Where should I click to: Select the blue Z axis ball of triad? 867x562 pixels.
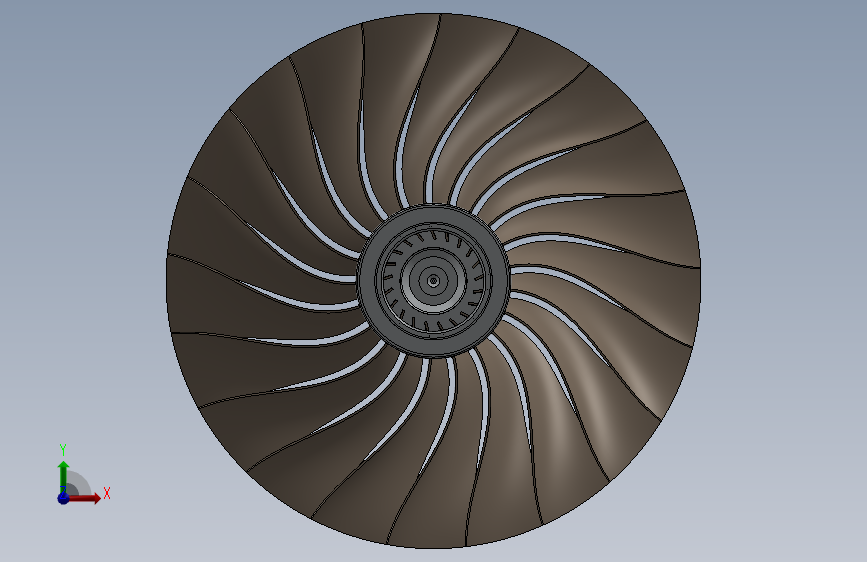63,498
